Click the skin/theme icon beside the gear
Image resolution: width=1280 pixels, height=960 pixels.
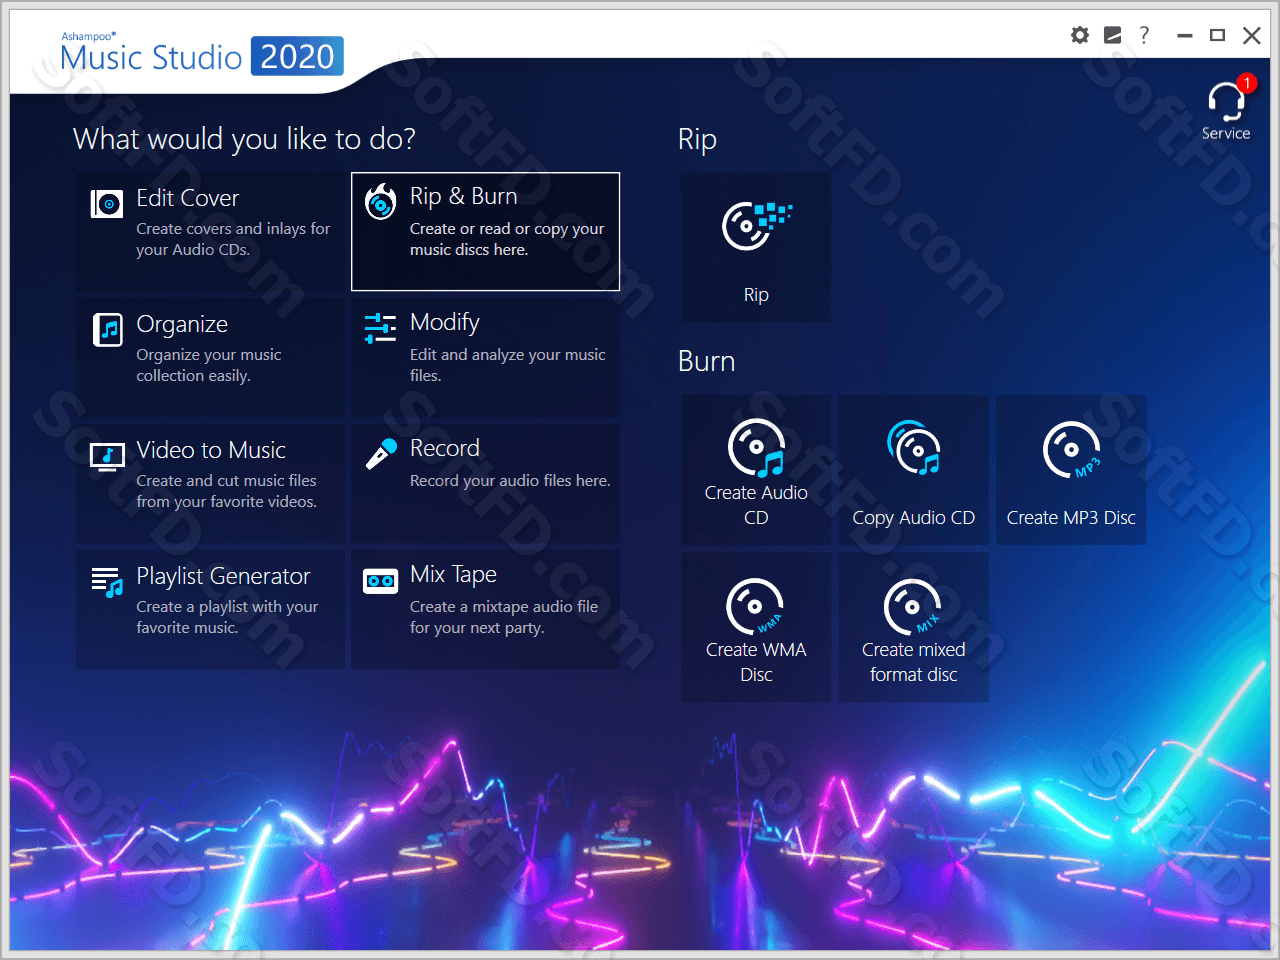[x=1112, y=35]
